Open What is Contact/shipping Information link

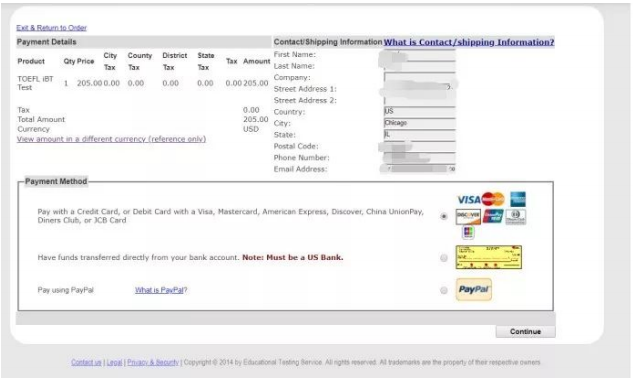[x=469, y=42]
